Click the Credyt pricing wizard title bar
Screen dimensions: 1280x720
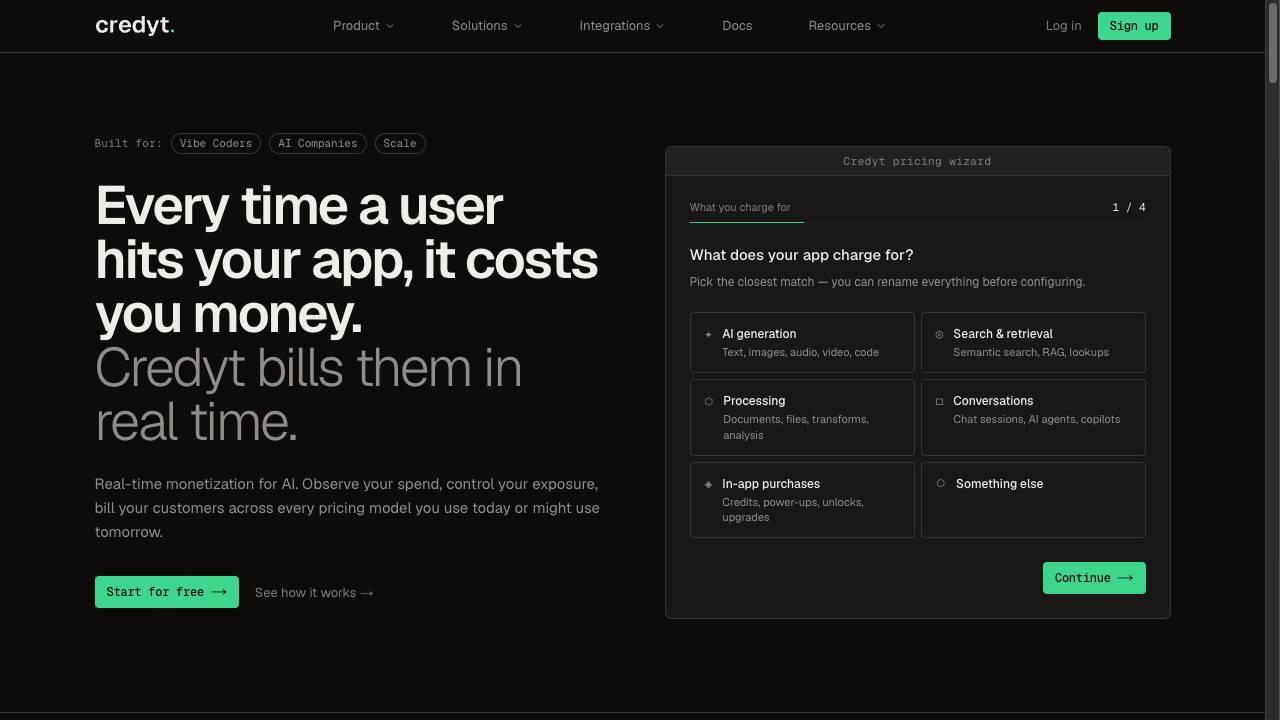click(x=917, y=161)
